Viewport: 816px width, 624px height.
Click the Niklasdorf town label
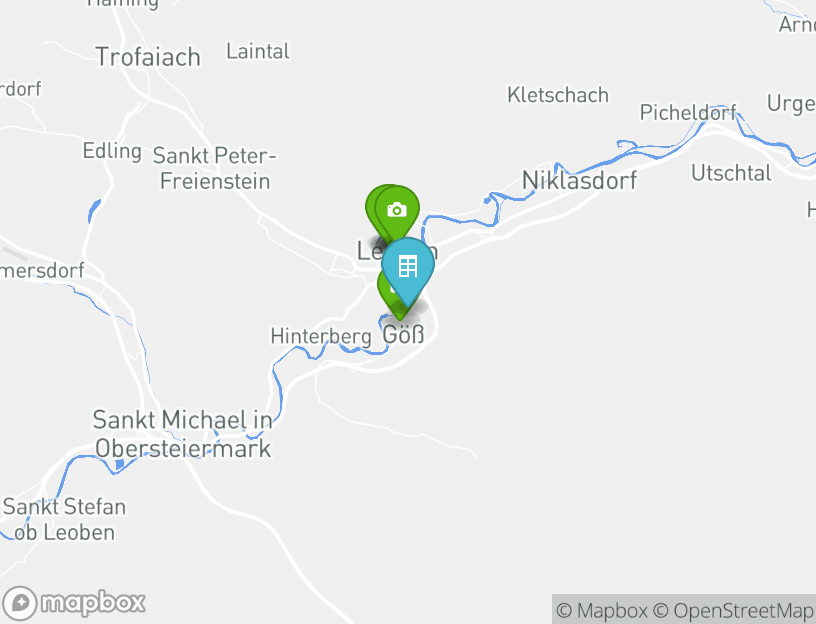(x=579, y=180)
